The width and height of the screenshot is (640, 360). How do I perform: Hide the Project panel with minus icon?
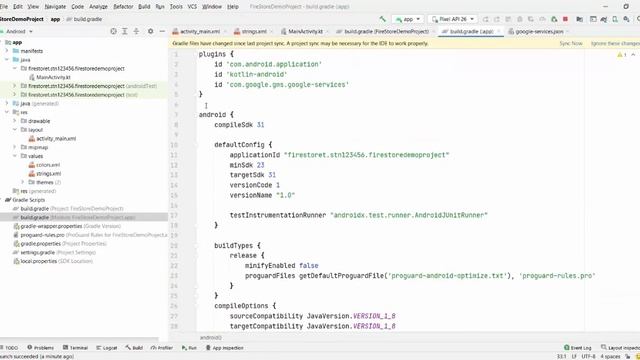(x=162, y=31)
